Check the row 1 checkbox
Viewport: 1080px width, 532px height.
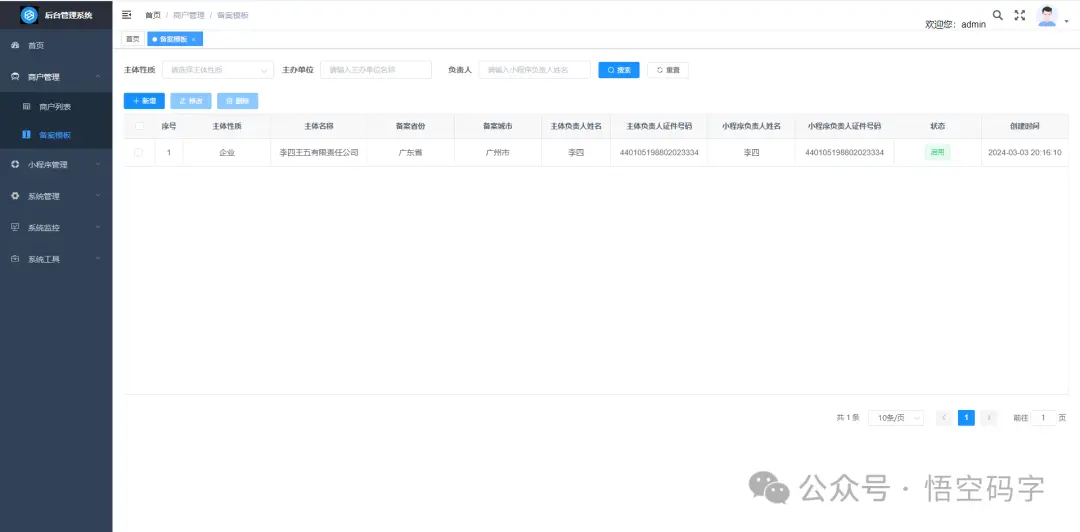click(x=138, y=153)
